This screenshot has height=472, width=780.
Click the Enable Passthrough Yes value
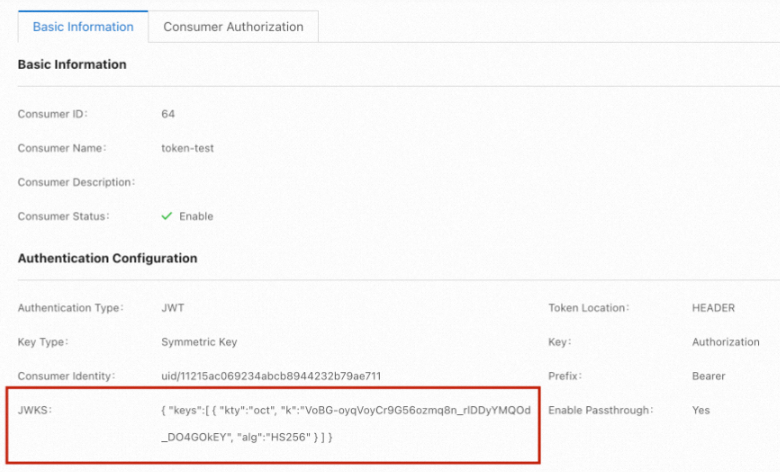pos(700,410)
